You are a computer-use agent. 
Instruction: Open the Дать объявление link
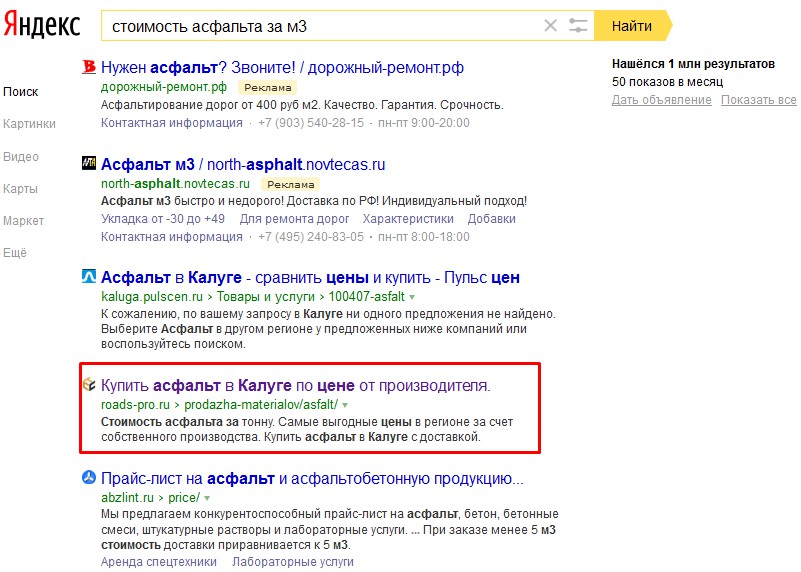click(x=661, y=100)
